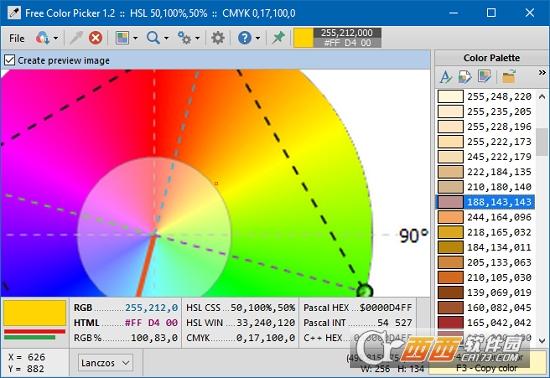Uncheck the Create preview image checkbox

click(x=9, y=60)
